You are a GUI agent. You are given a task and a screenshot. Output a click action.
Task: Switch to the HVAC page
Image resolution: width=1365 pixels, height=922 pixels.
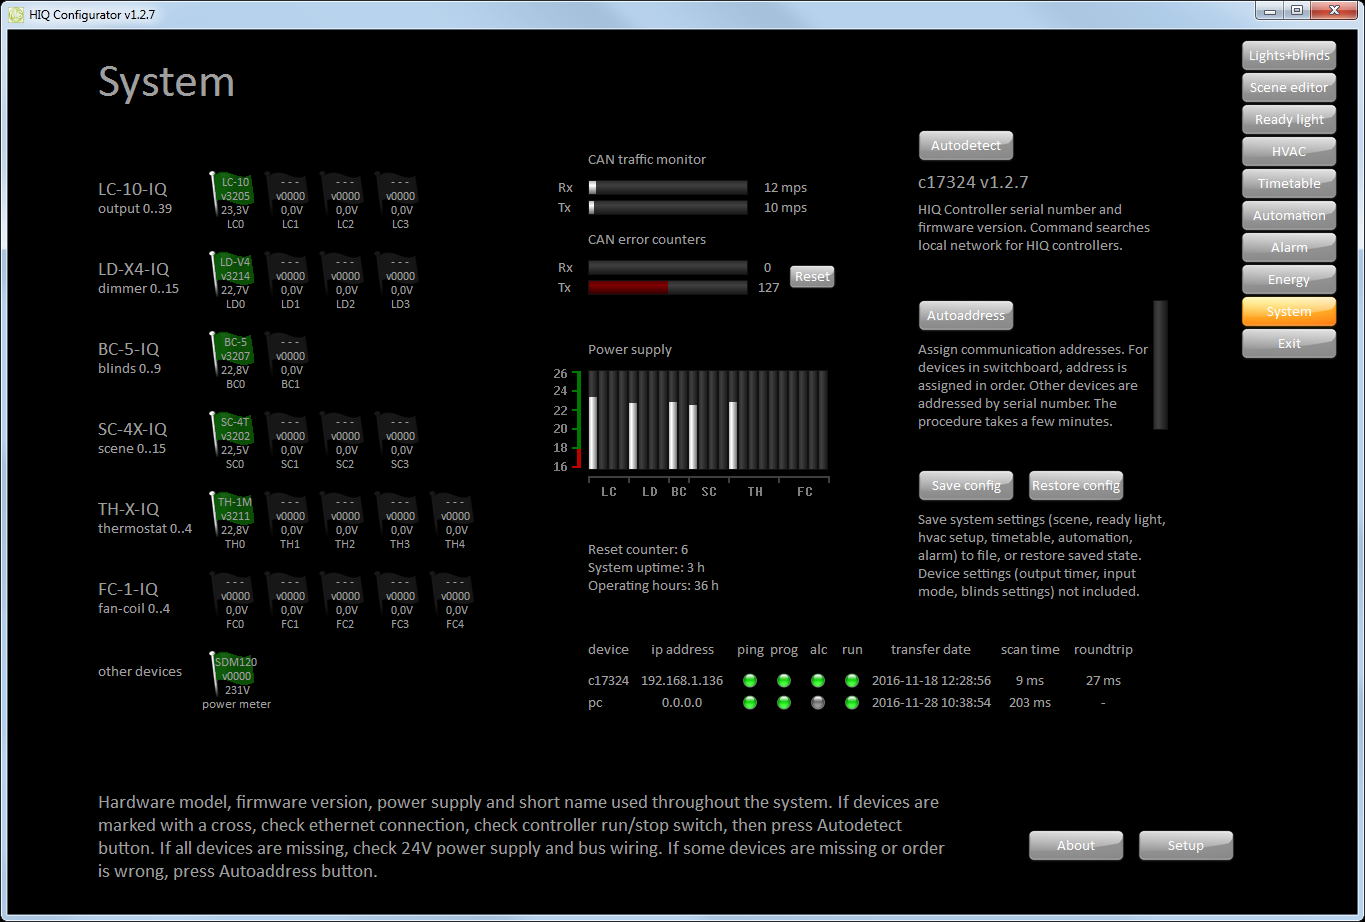click(1289, 152)
